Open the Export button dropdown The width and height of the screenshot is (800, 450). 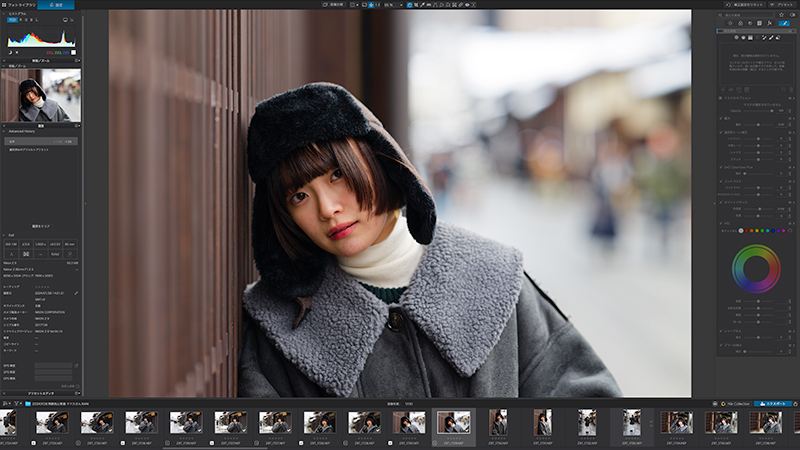(772, 404)
